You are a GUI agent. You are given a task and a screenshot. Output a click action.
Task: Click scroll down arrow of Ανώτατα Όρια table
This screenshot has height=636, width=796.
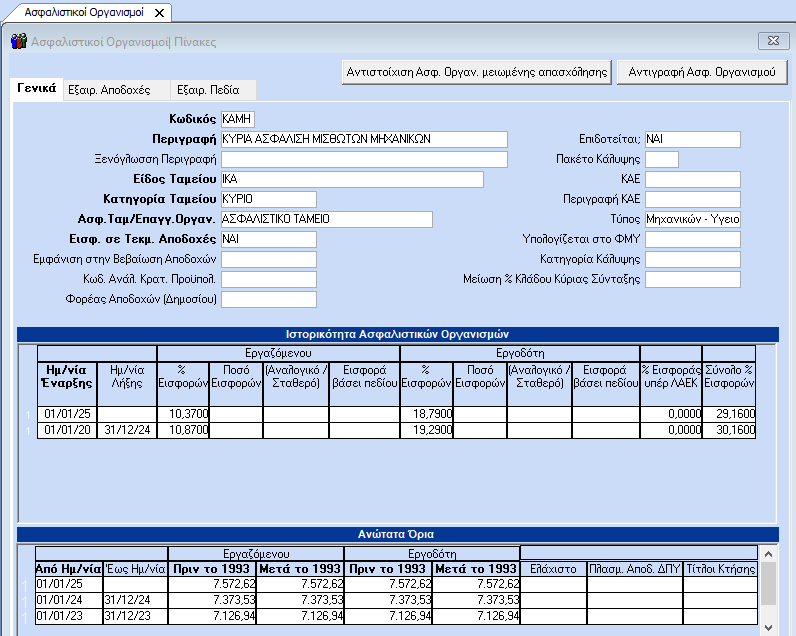pyautogui.click(x=768, y=628)
